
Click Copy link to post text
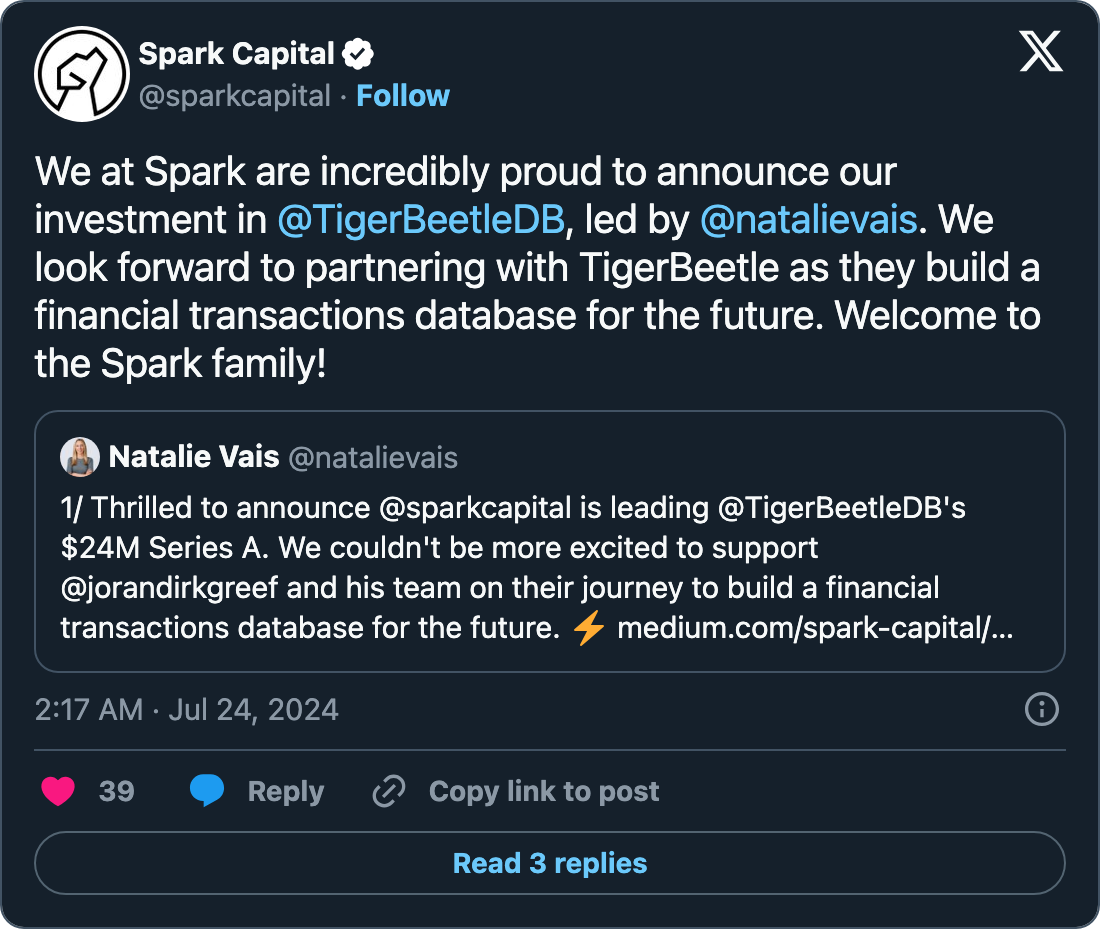tap(544, 792)
